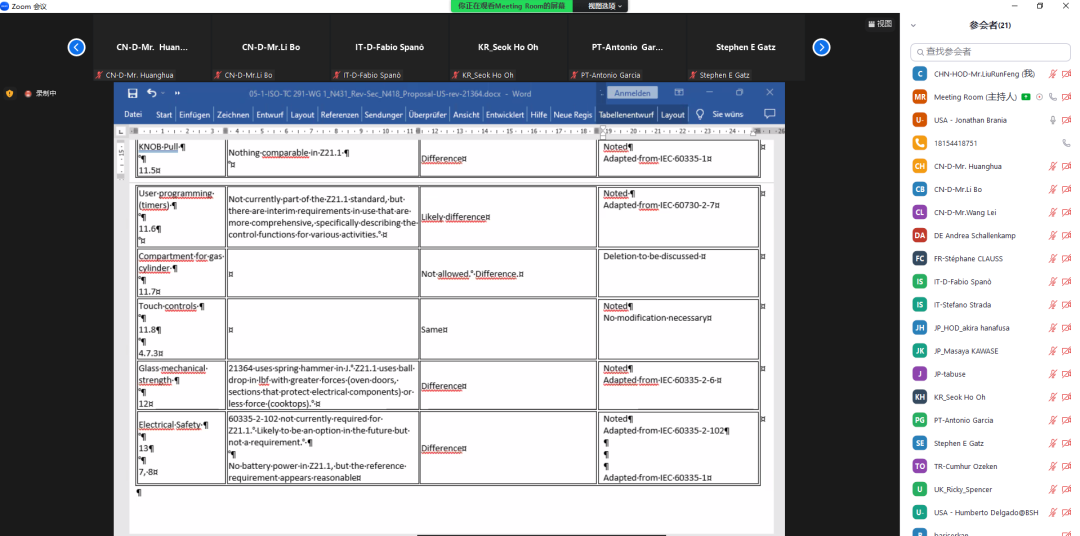
Task: Click the orange phone avatar for 18154418751
Action: click(x=920, y=143)
